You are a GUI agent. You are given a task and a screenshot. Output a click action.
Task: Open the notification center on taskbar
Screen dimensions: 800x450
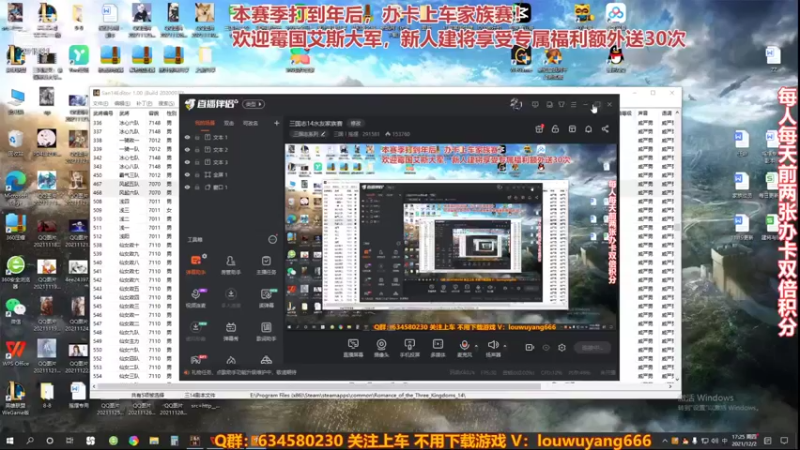785,441
